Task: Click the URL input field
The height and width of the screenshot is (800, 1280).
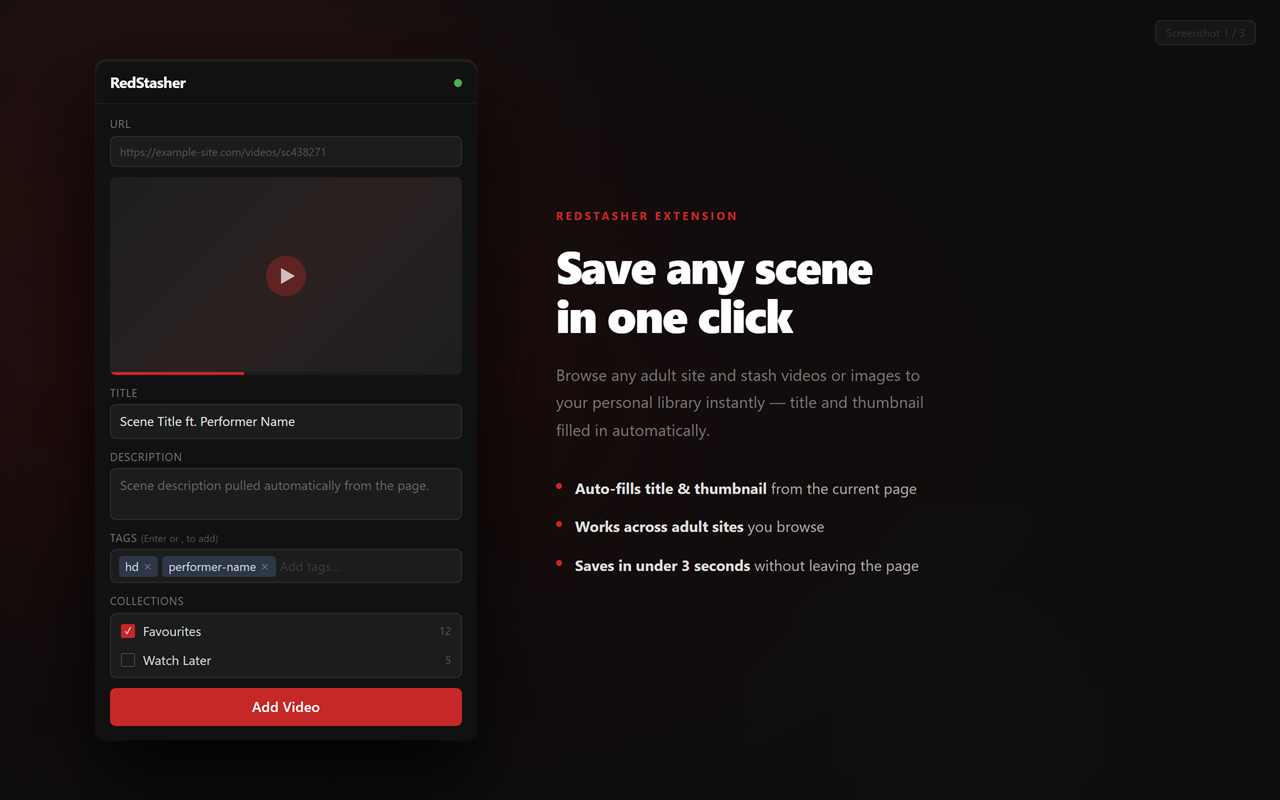Action: click(285, 151)
